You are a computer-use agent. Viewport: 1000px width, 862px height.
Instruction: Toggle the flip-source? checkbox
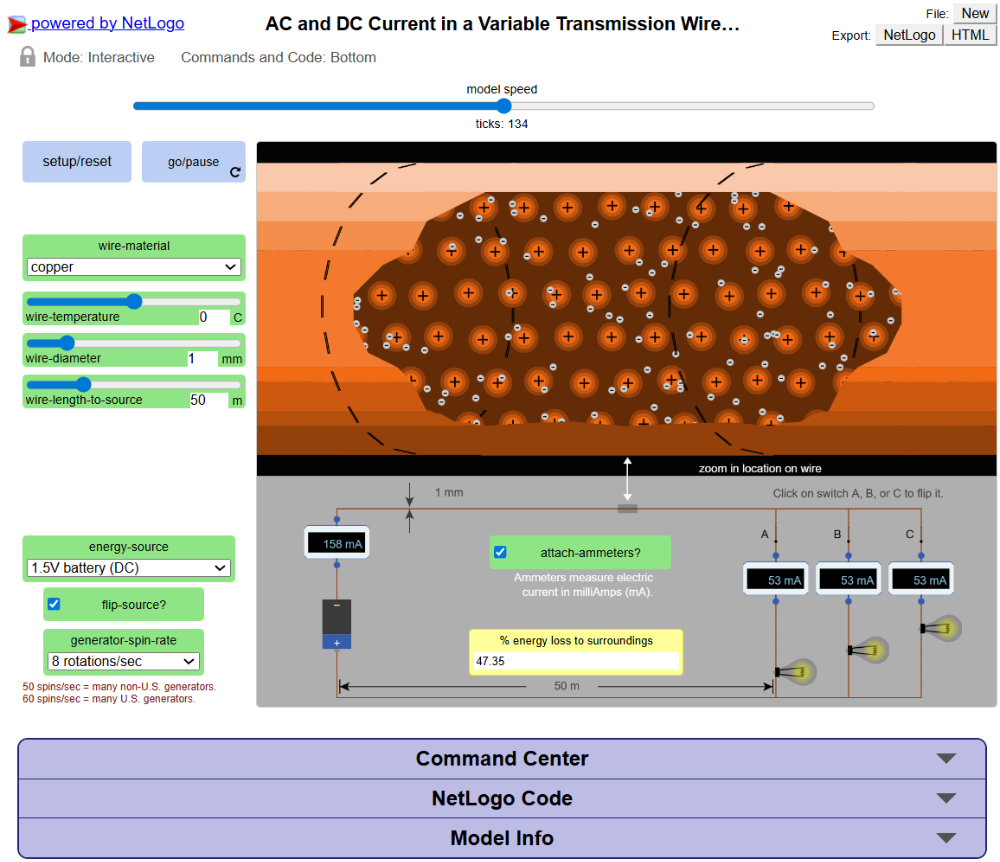click(x=55, y=604)
